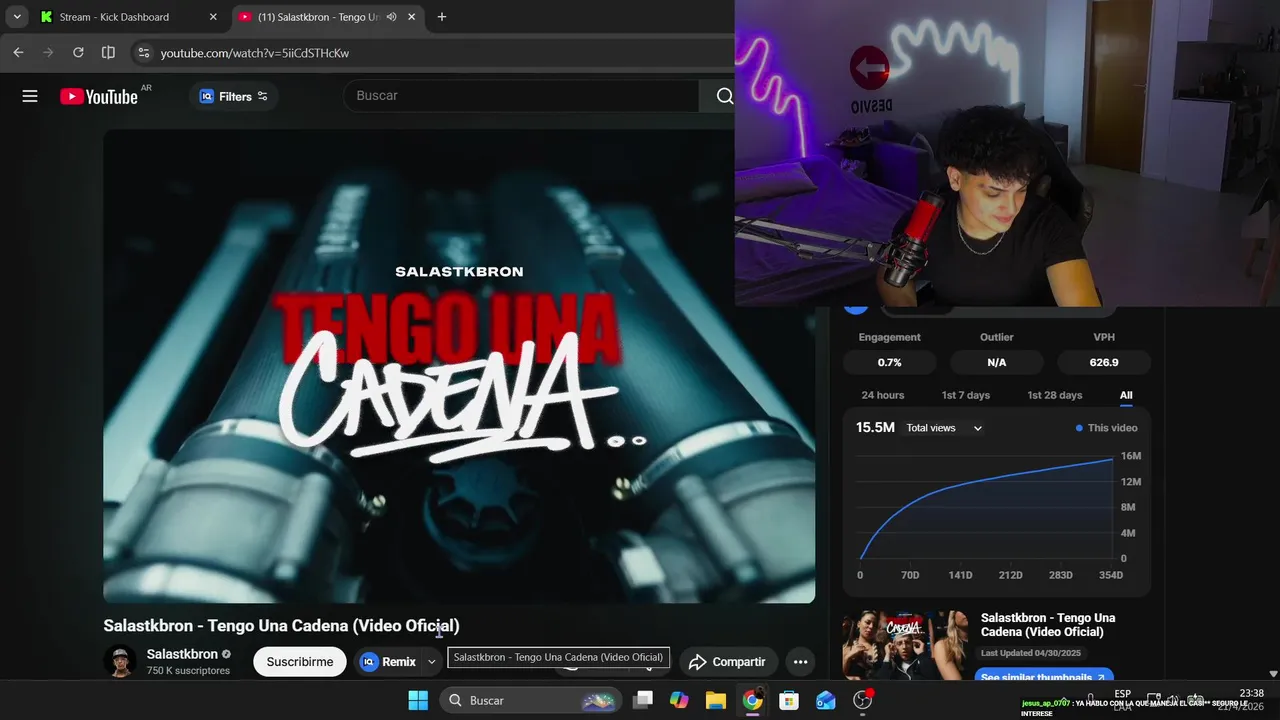Click the Outlier N/A value
1280x720 pixels.
[997, 362]
